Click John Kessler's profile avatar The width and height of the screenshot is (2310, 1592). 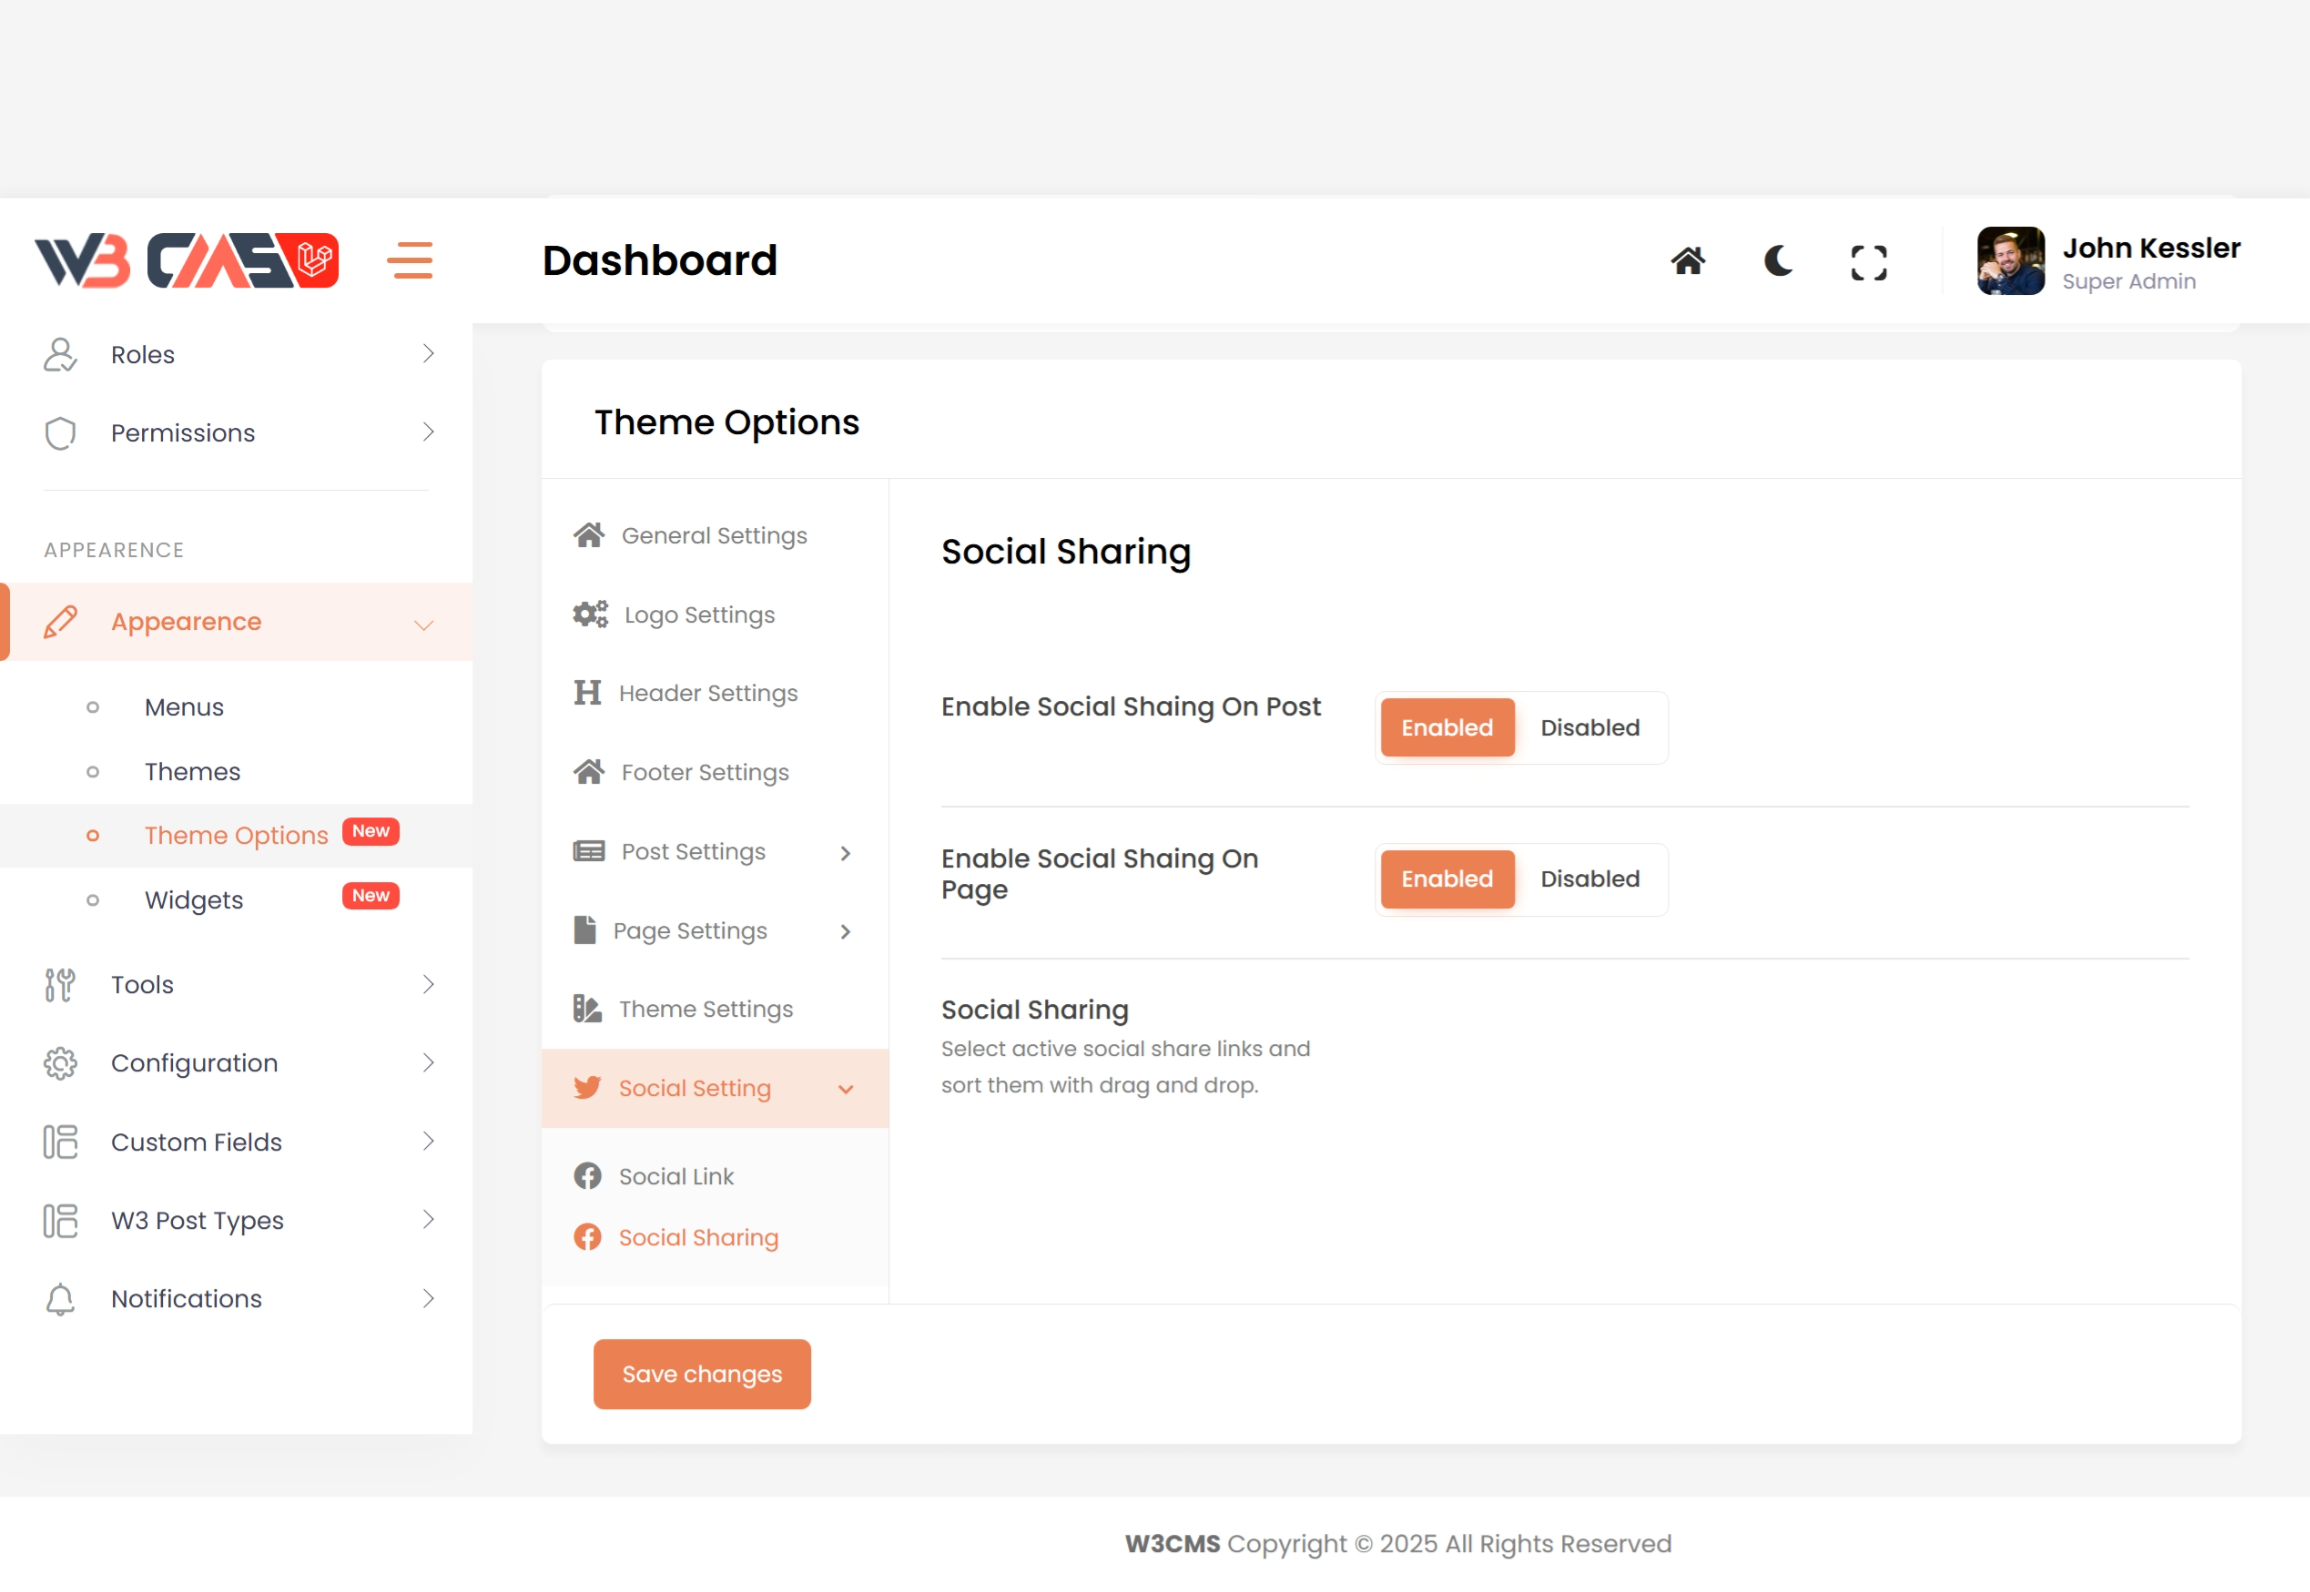pos(2009,261)
